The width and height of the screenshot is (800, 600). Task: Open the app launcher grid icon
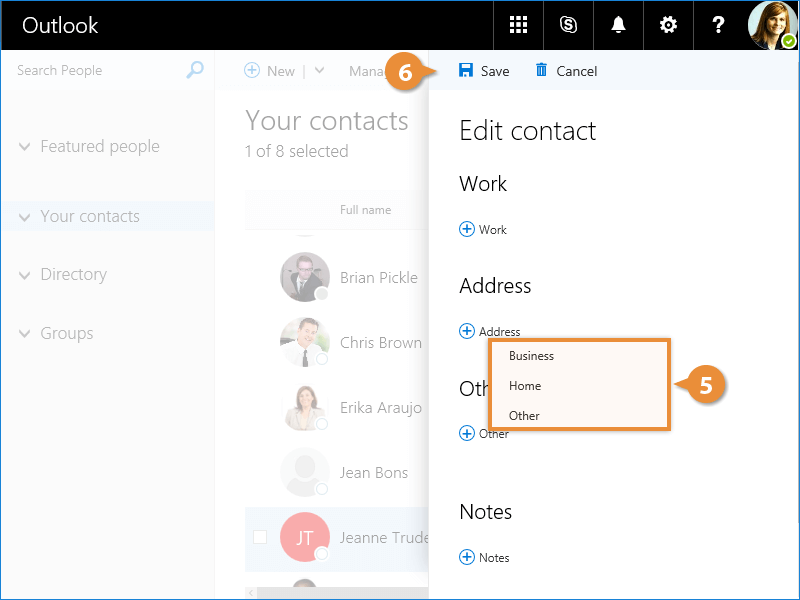click(518, 25)
